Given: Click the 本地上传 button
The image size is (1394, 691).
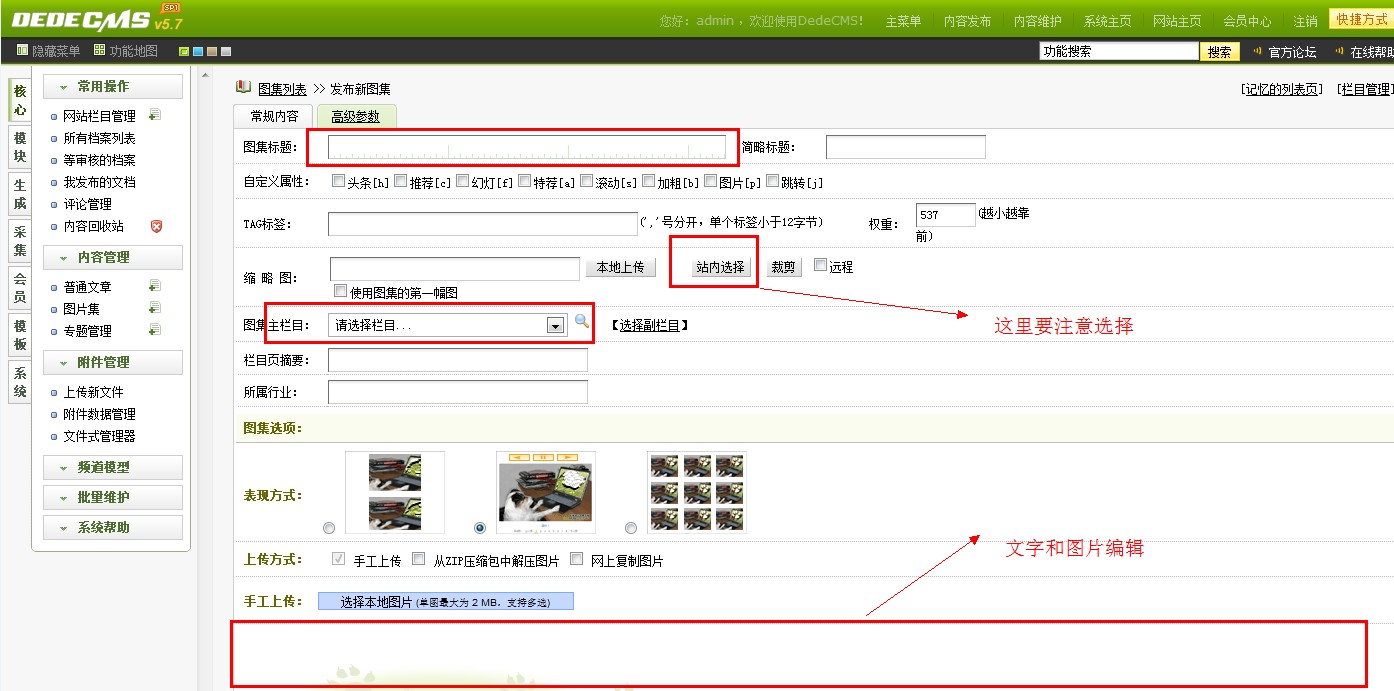Looking at the screenshot, I should click(620, 267).
